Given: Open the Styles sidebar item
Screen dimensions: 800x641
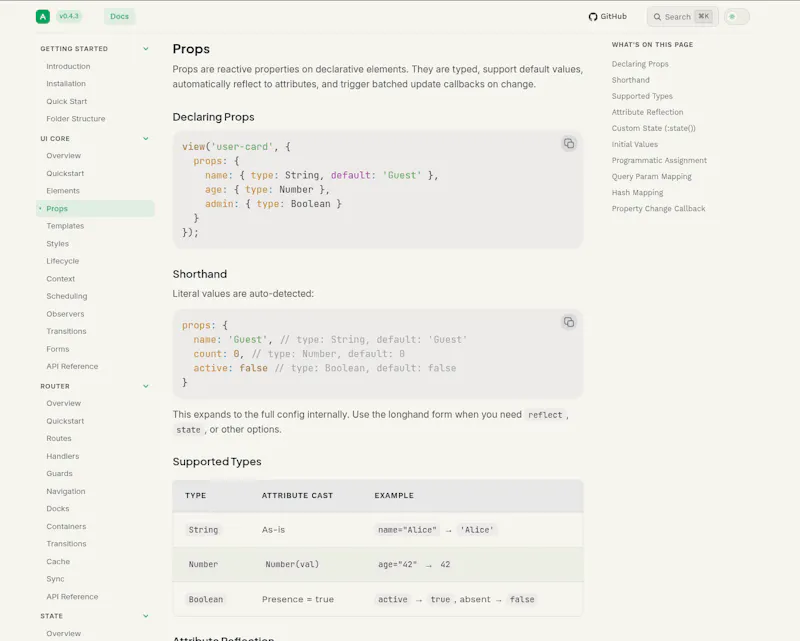Looking at the screenshot, I should 57,243.
